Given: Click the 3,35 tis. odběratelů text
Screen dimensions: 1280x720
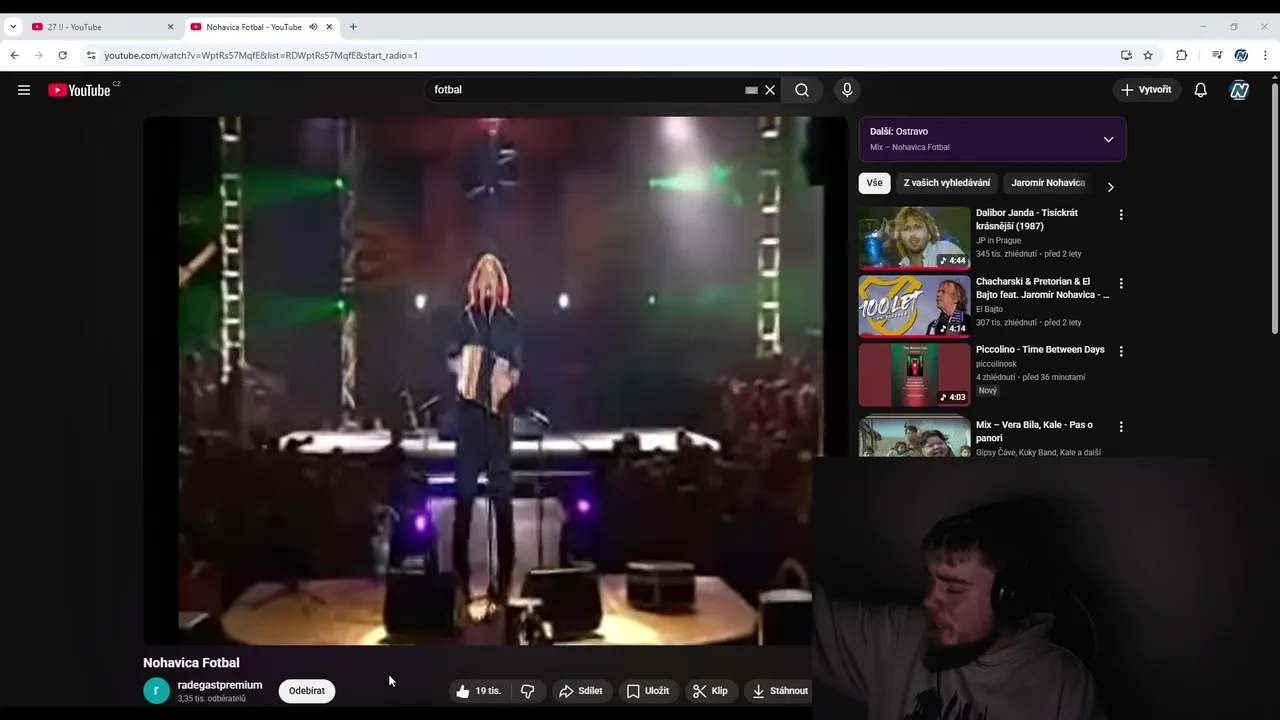Looking at the screenshot, I should pos(211,698).
